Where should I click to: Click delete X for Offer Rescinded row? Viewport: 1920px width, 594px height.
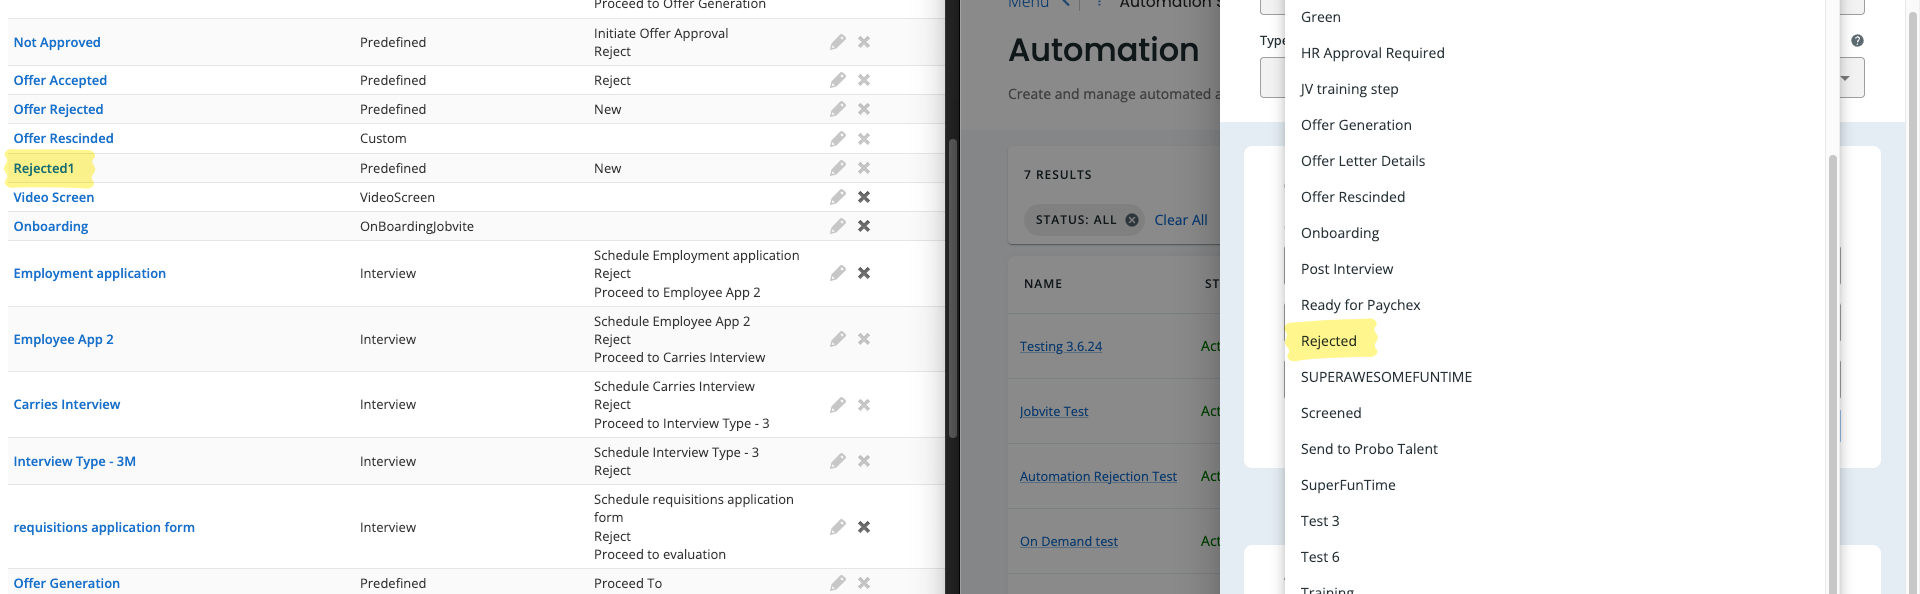(864, 138)
